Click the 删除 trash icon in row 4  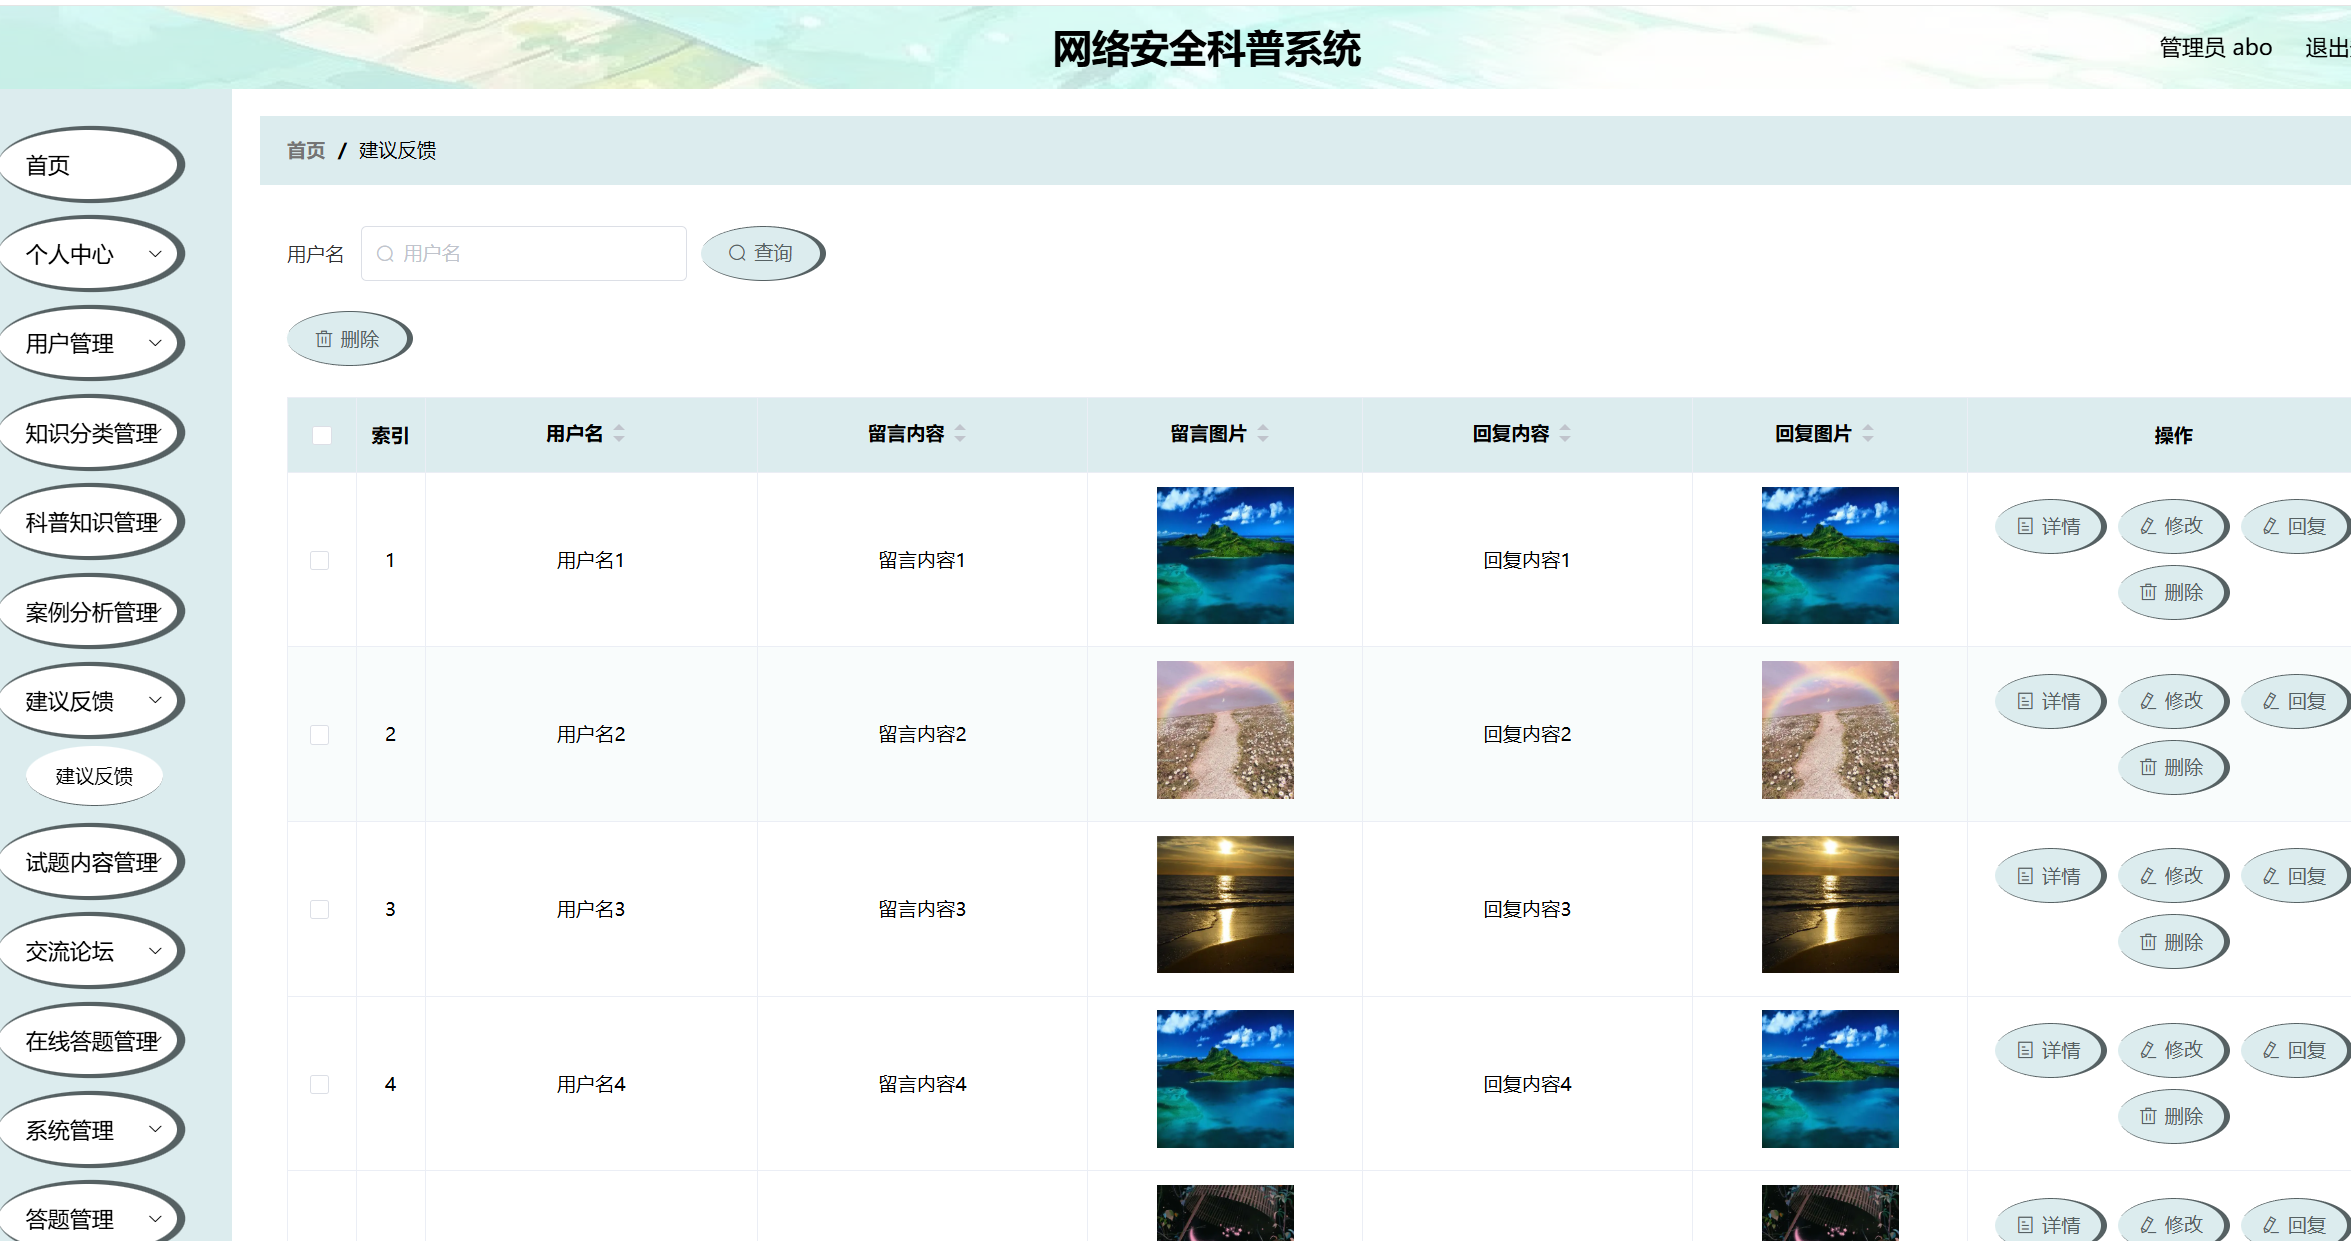click(2147, 1116)
